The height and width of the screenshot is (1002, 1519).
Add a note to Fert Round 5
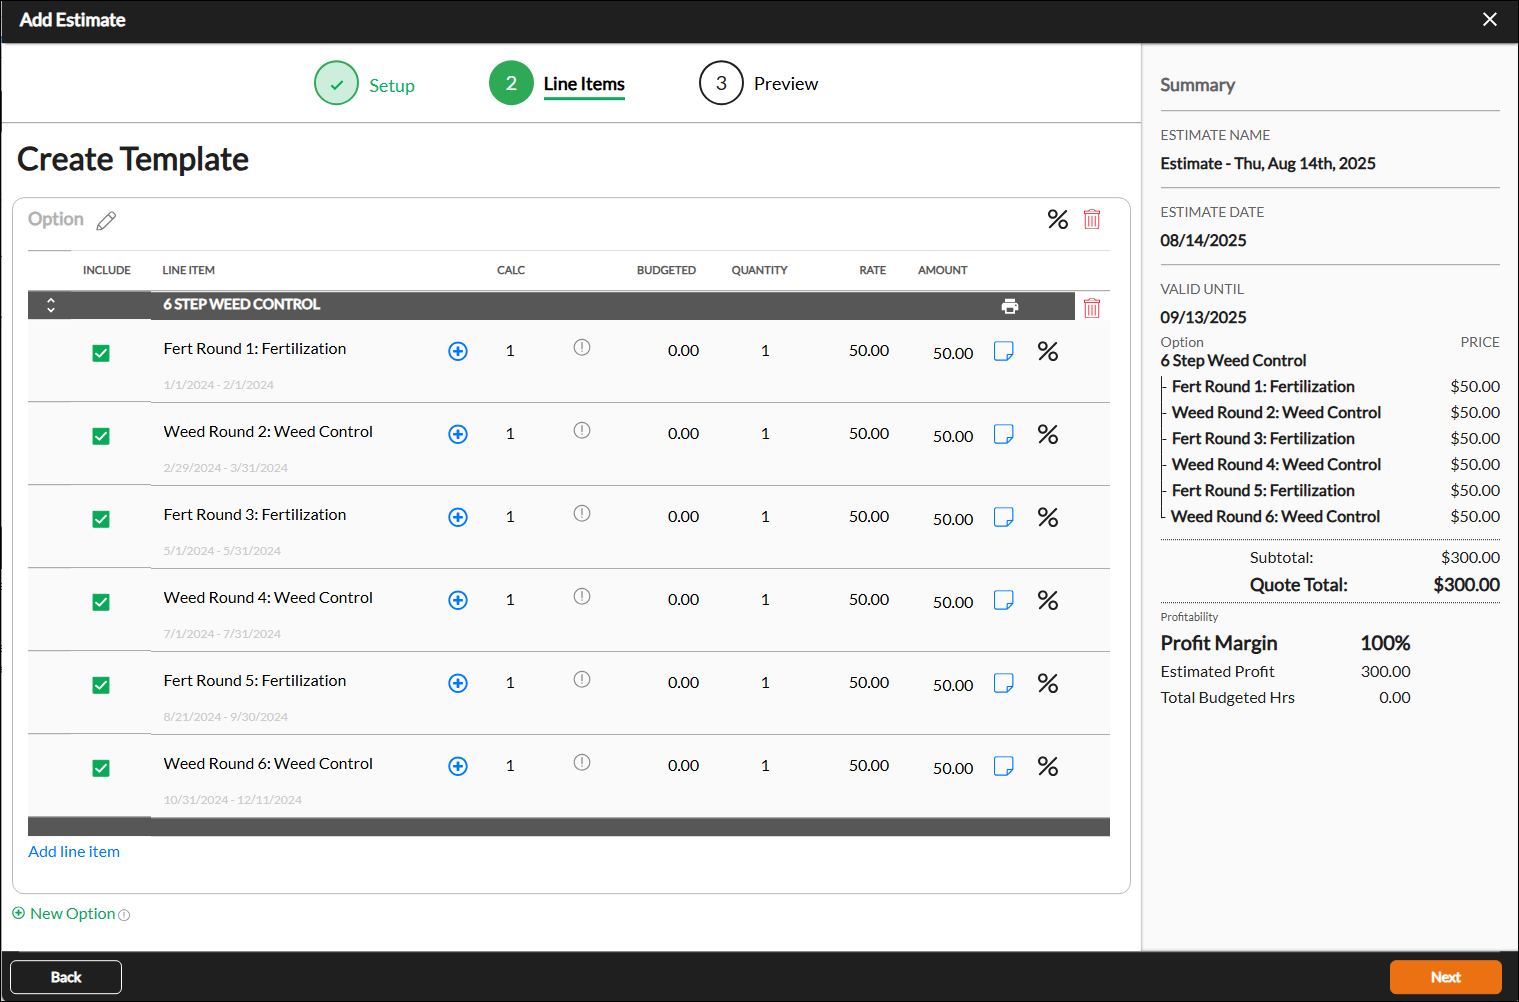[1003, 683]
